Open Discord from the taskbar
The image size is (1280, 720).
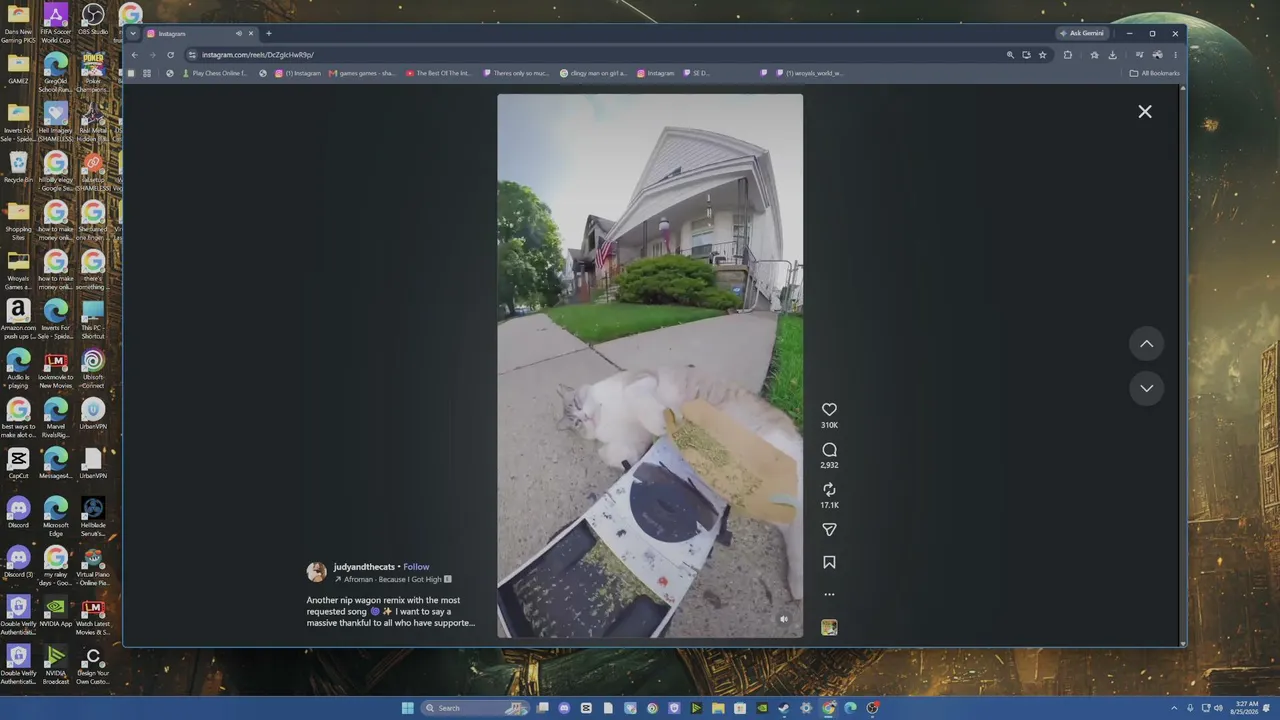pos(564,708)
